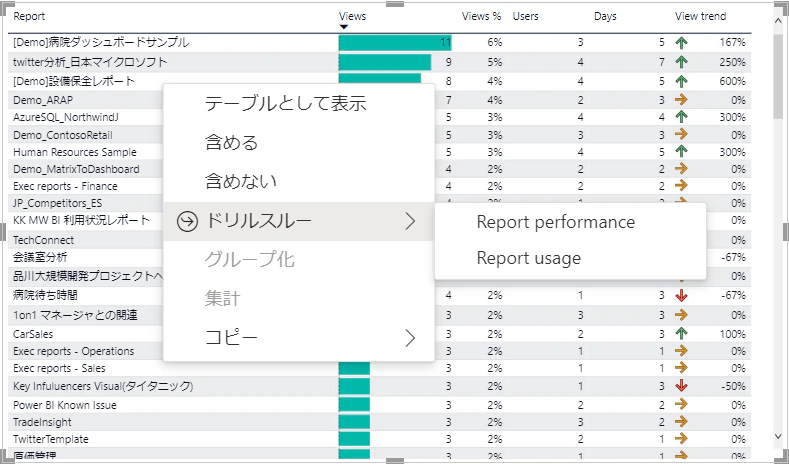Choose 含める from context menu
789x464 pixels.
tap(298, 142)
